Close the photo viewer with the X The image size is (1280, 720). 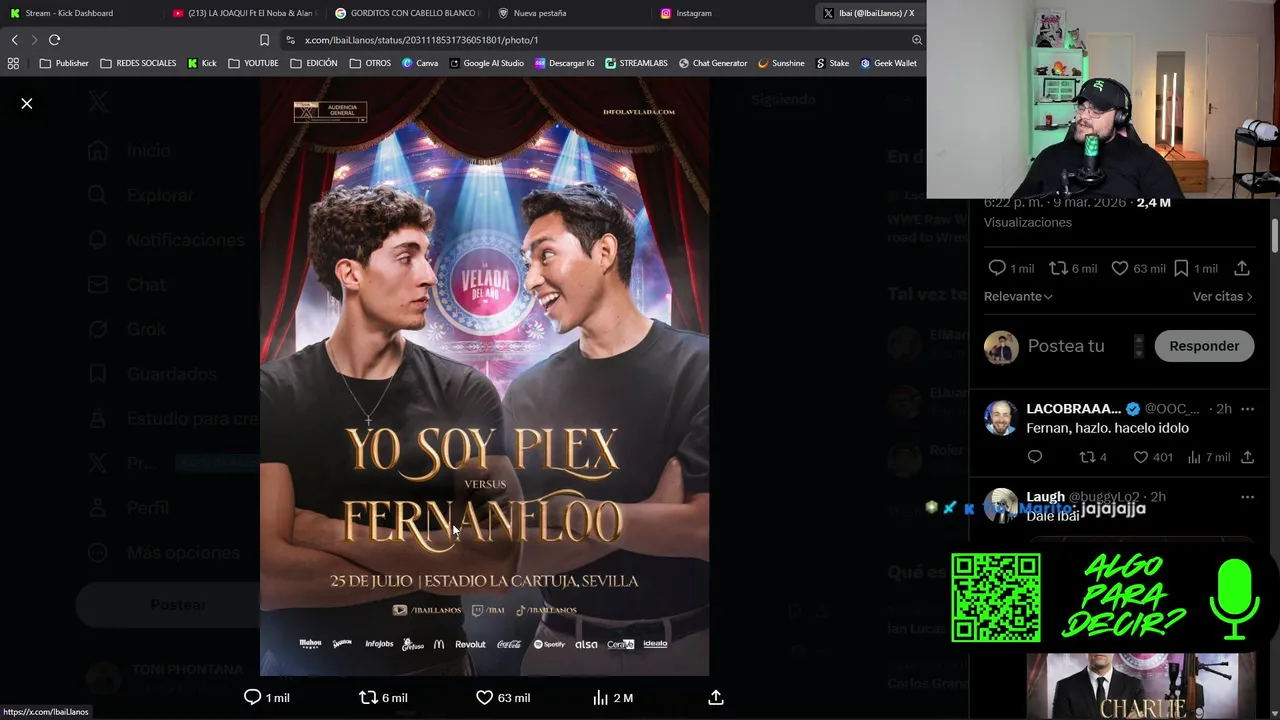click(x=27, y=104)
